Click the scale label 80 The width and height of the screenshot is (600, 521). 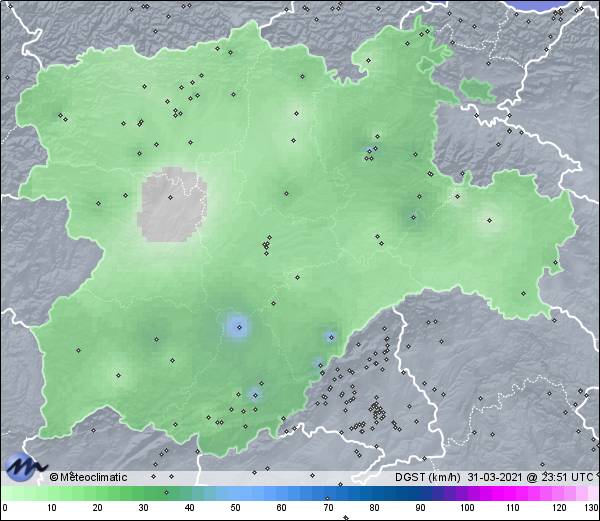pos(374,508)
